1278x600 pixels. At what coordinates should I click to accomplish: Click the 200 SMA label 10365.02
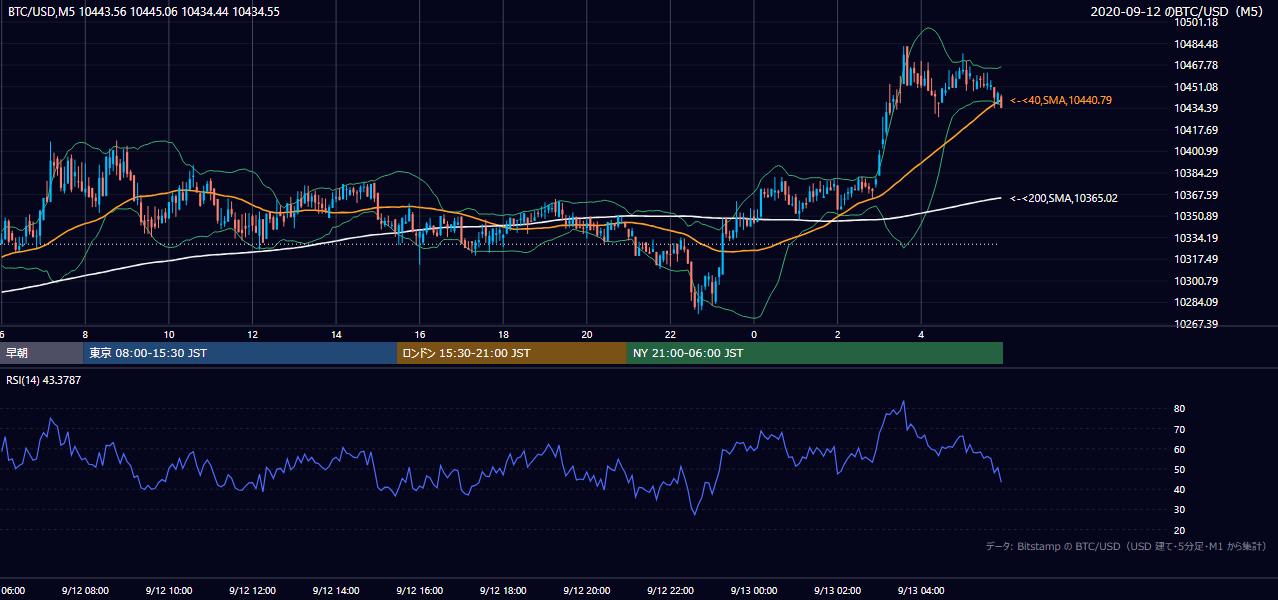(x=1064, y=198)
